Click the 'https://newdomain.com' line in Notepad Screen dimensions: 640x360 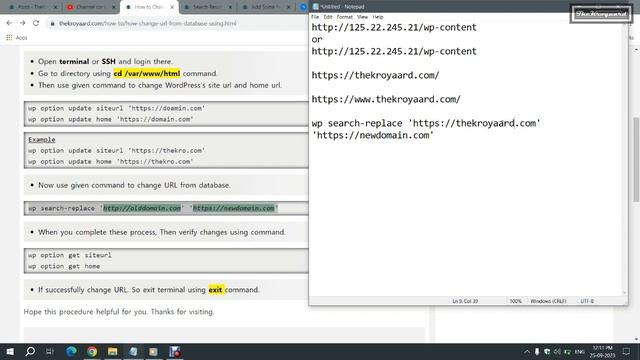point(373,135)
